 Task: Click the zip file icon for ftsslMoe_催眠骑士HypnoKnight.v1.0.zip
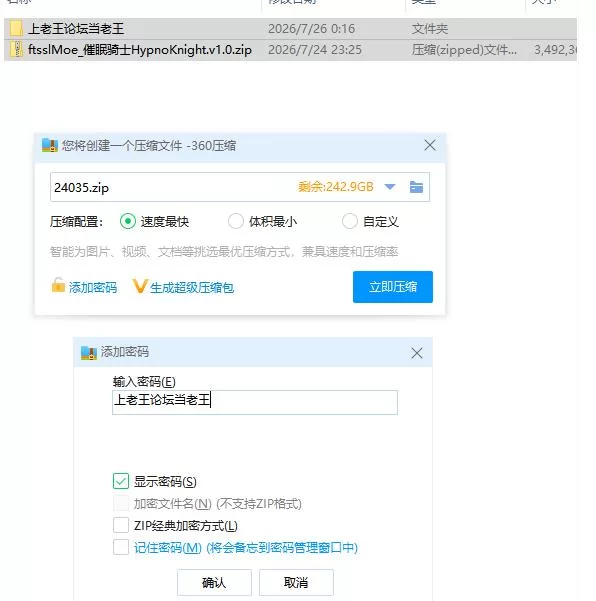[x=16, y=49]
